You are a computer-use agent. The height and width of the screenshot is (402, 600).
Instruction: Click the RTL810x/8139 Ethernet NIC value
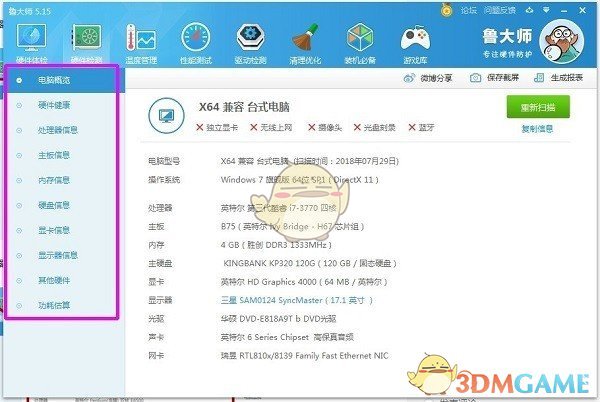[304, 356]
